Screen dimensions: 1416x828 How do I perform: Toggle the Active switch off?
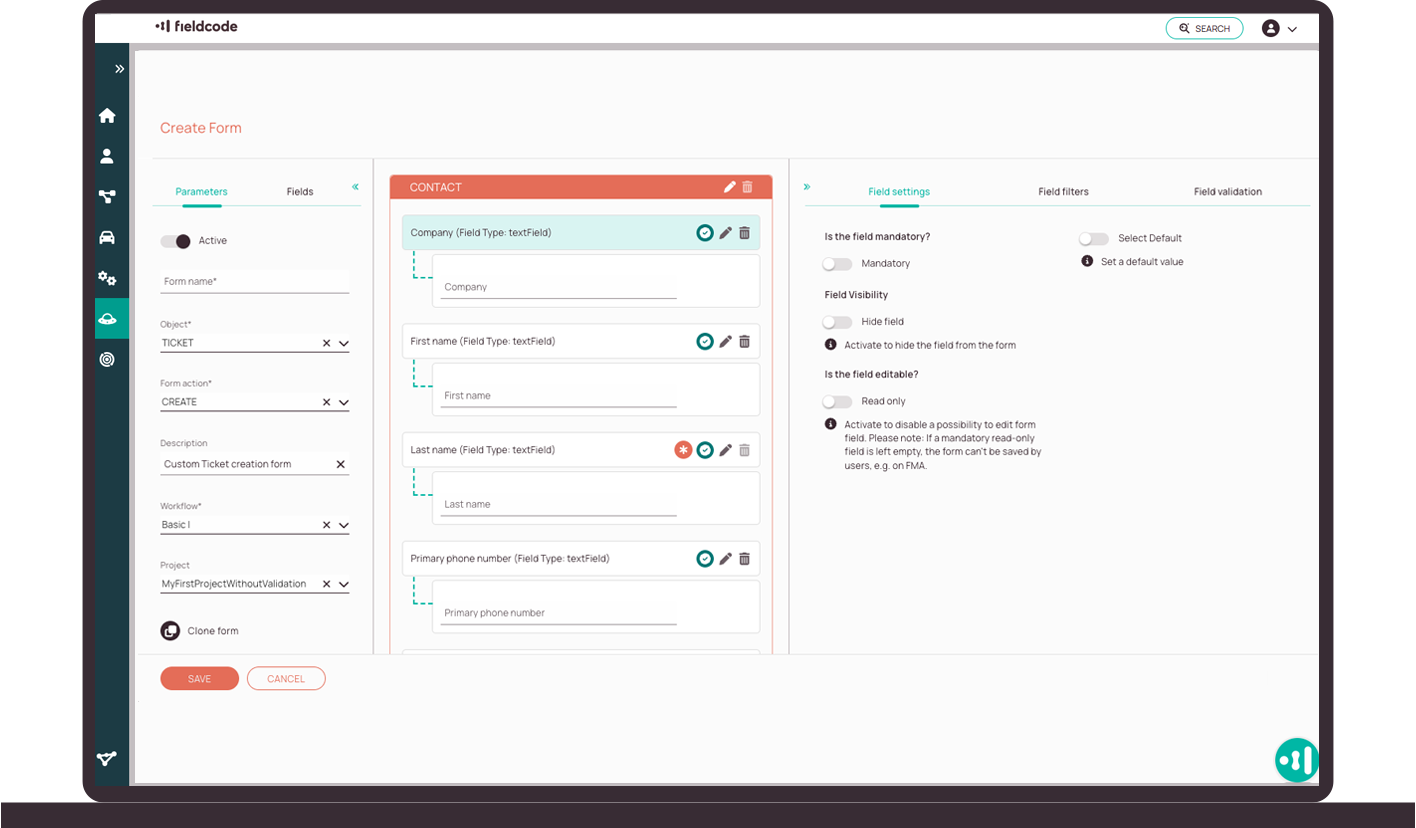coord(176,241)
